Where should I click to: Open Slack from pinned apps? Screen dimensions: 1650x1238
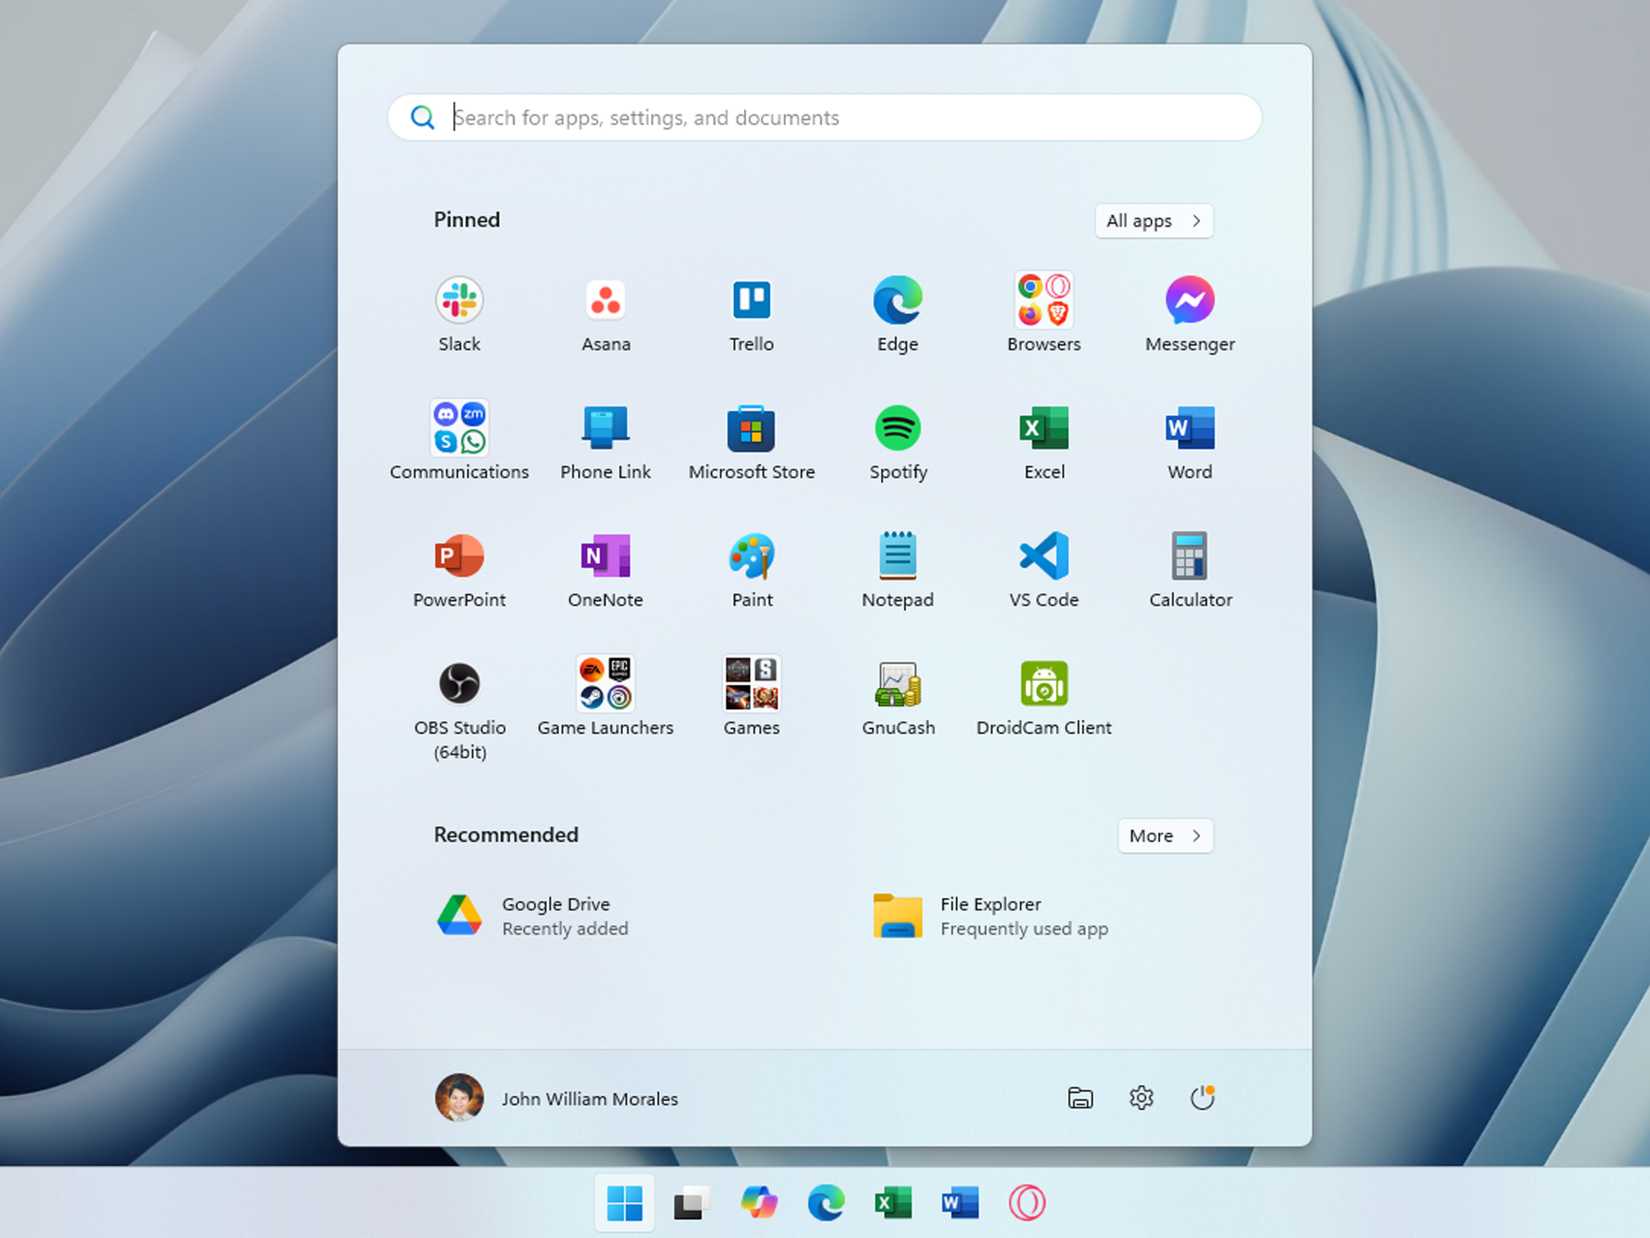tap(459, 314)
